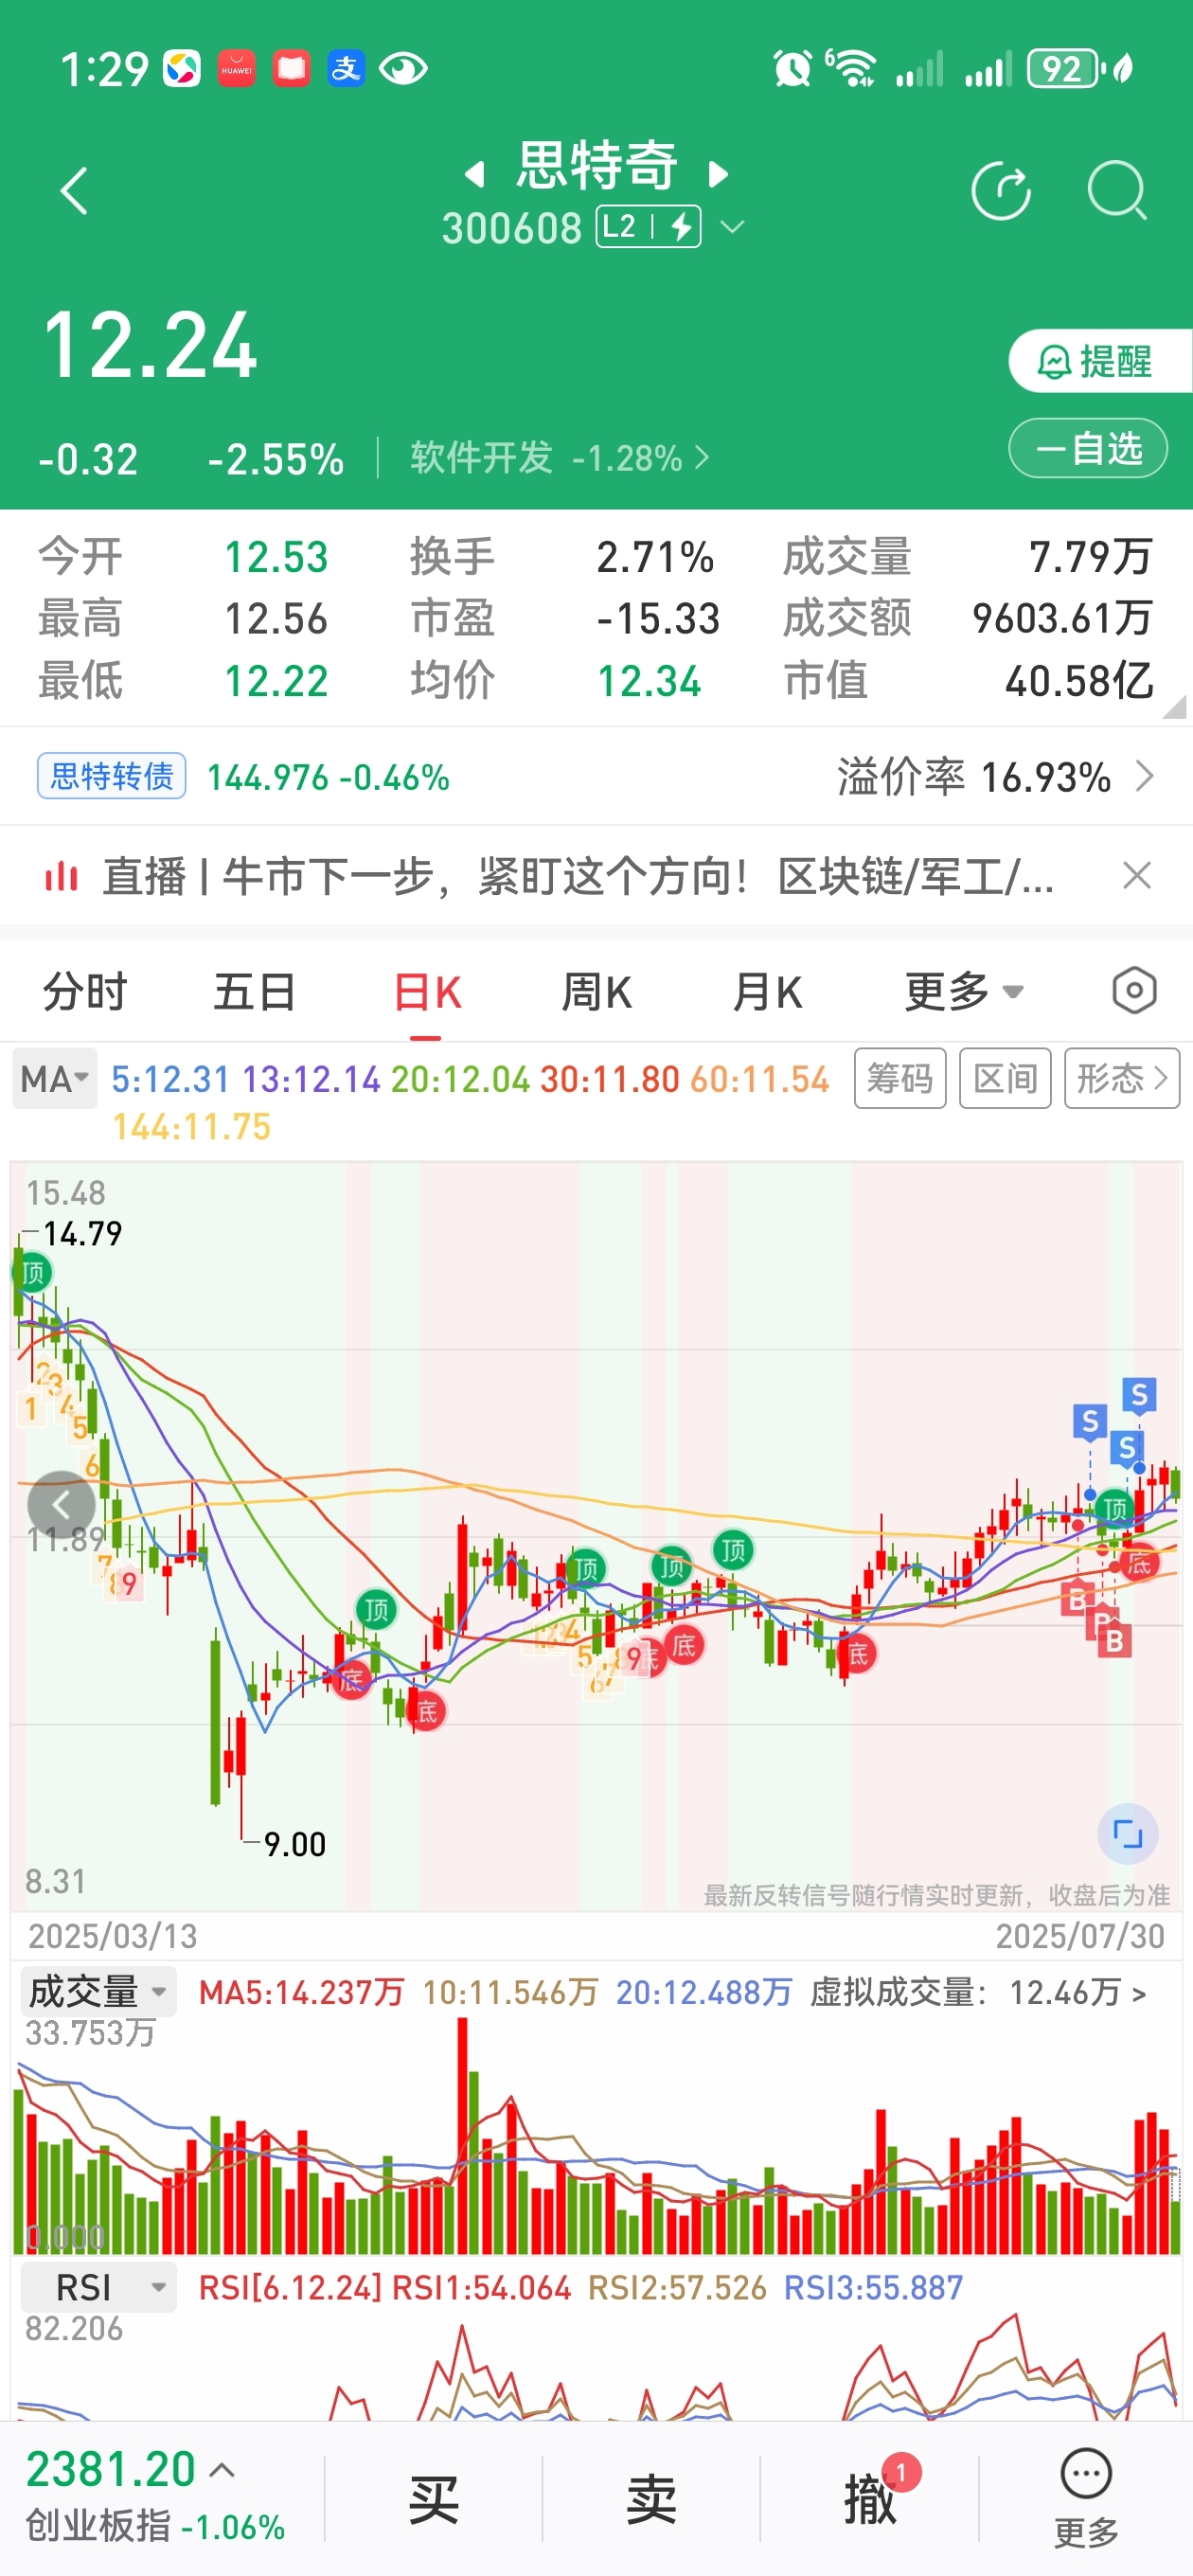
Task: Tap the 换手 2.71% turnover value
Action: (x=655, y=557)
